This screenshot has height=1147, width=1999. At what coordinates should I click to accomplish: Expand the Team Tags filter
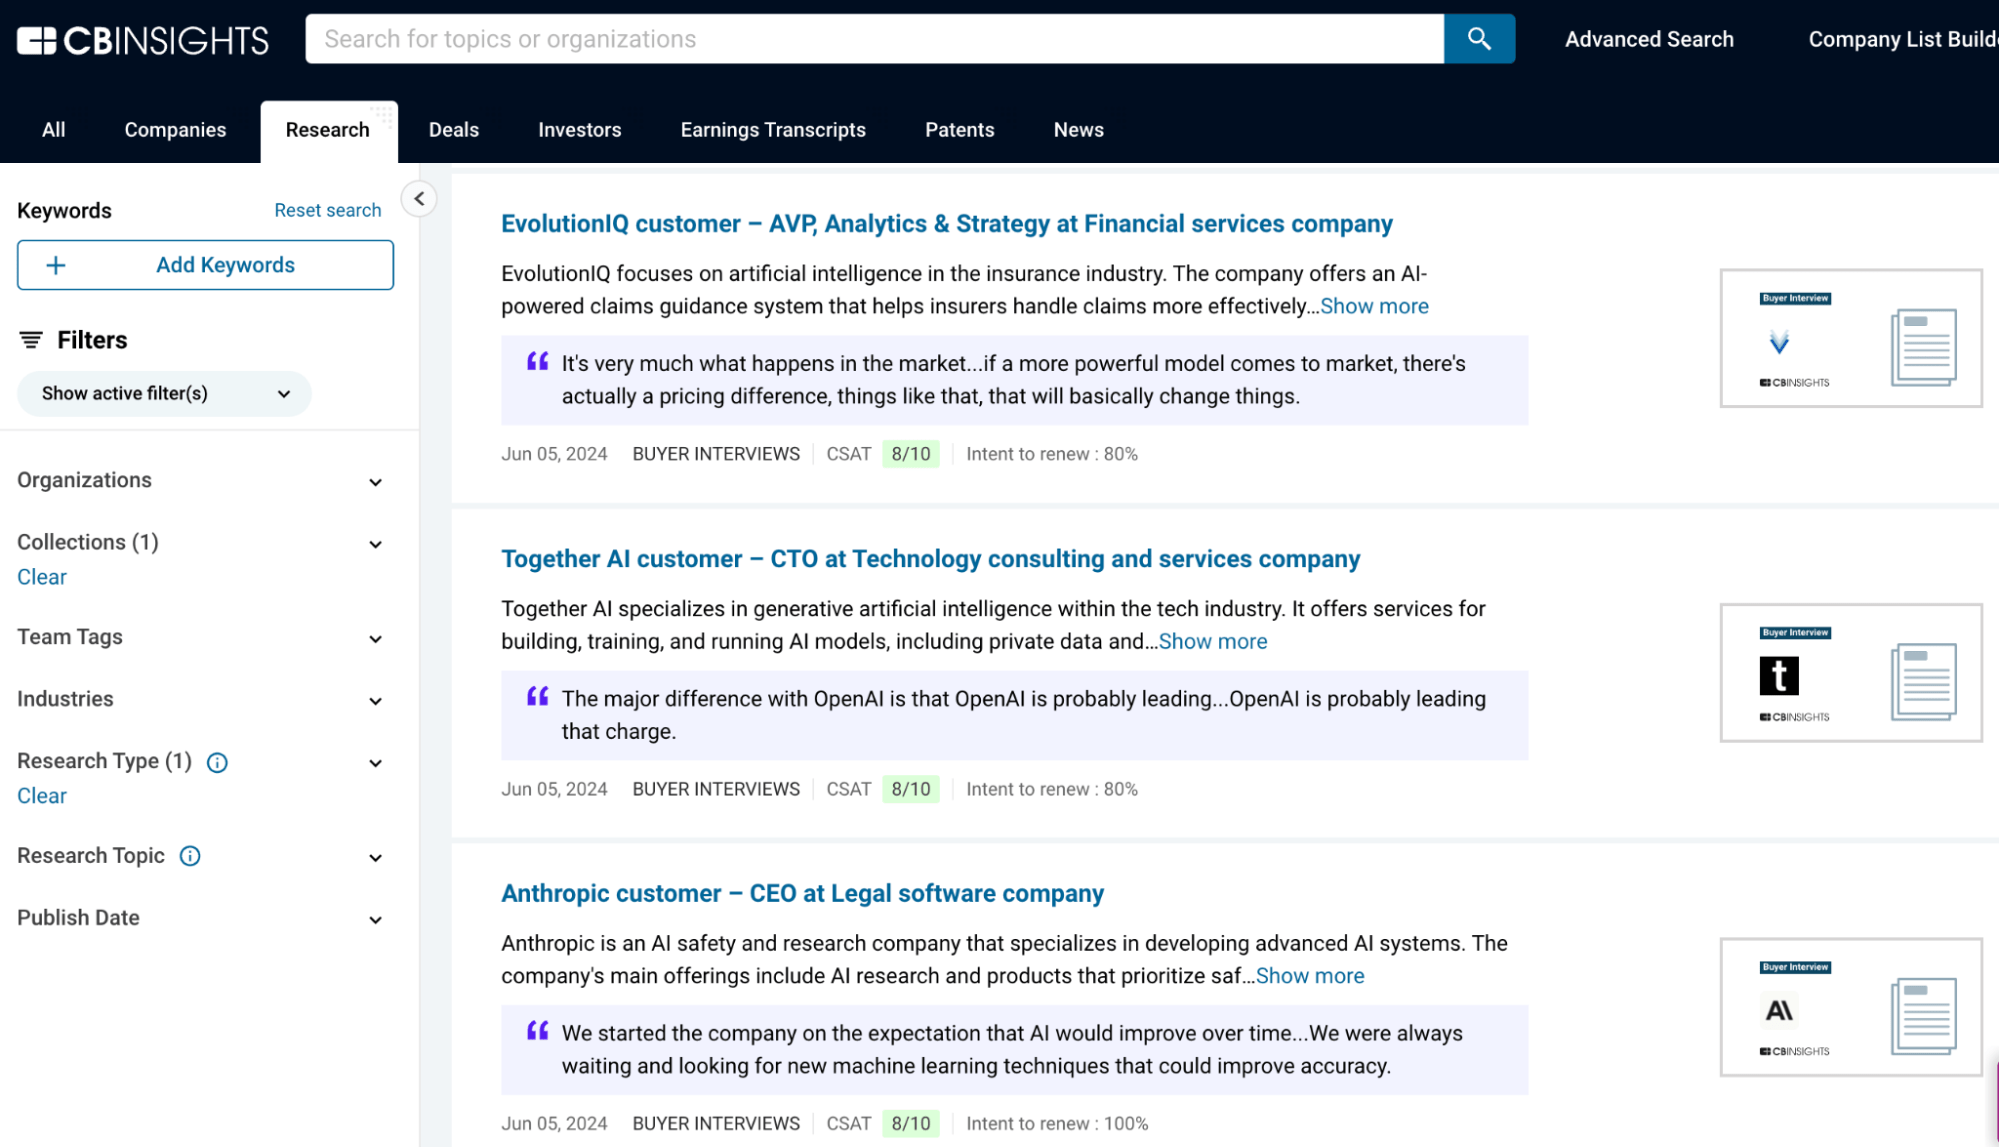coord(375,639)
